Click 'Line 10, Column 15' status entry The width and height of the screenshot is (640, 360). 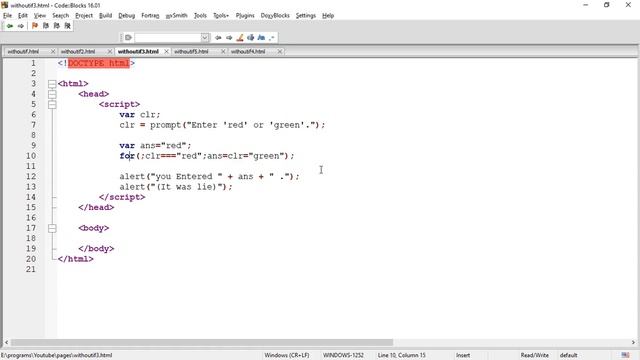coord(402,355)
